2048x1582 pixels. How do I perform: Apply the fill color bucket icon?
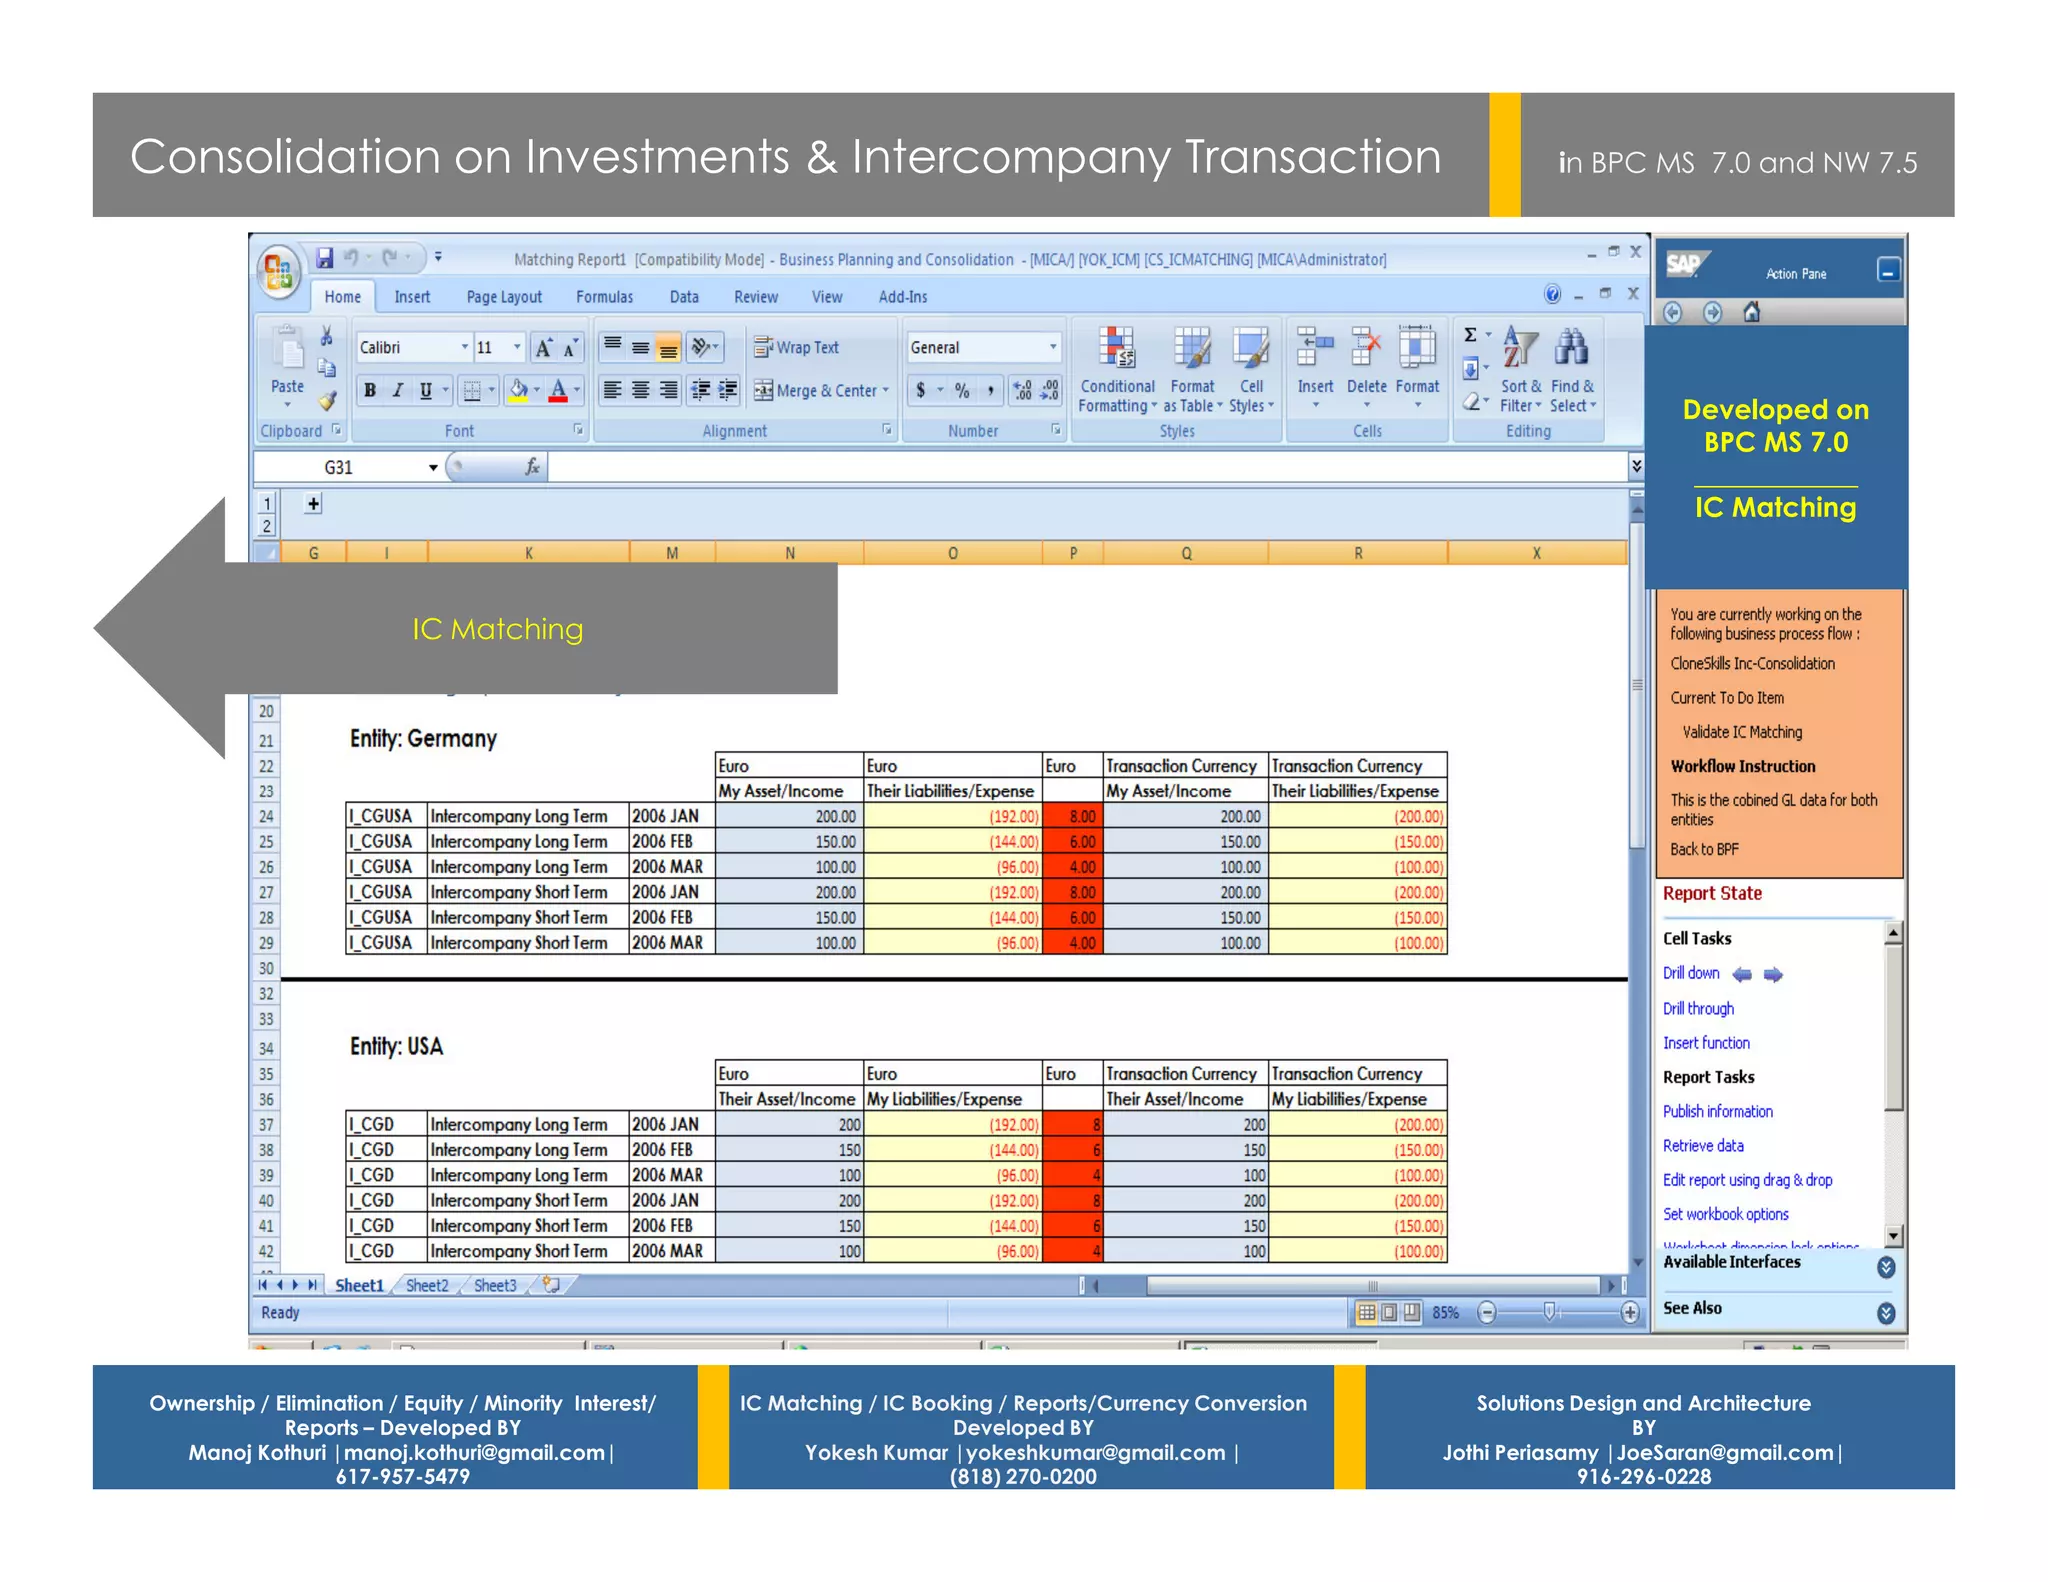pyautogui.click(x=518, y=390)
